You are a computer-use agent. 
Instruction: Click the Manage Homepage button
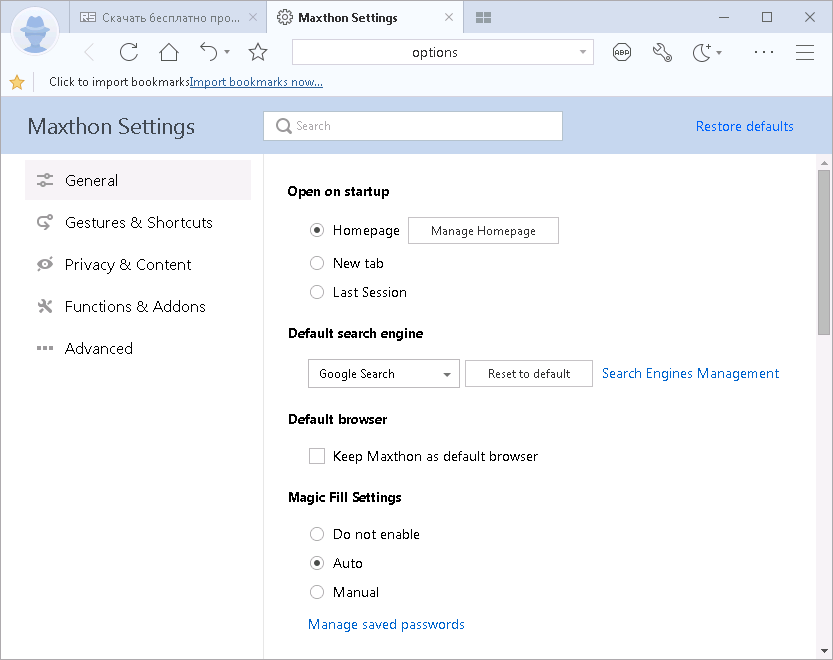pos(483,231)
